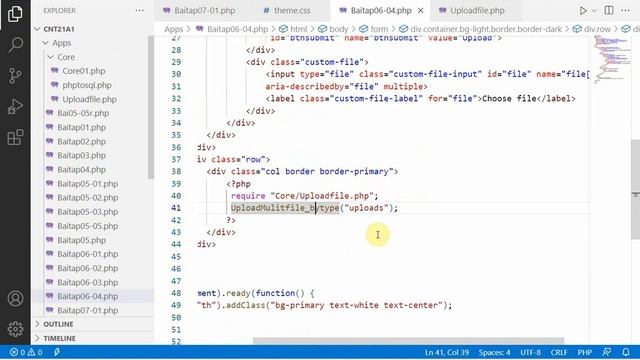Open Source Control view
The width and height of the screenshot is (640, 360).
pos(15,76)
